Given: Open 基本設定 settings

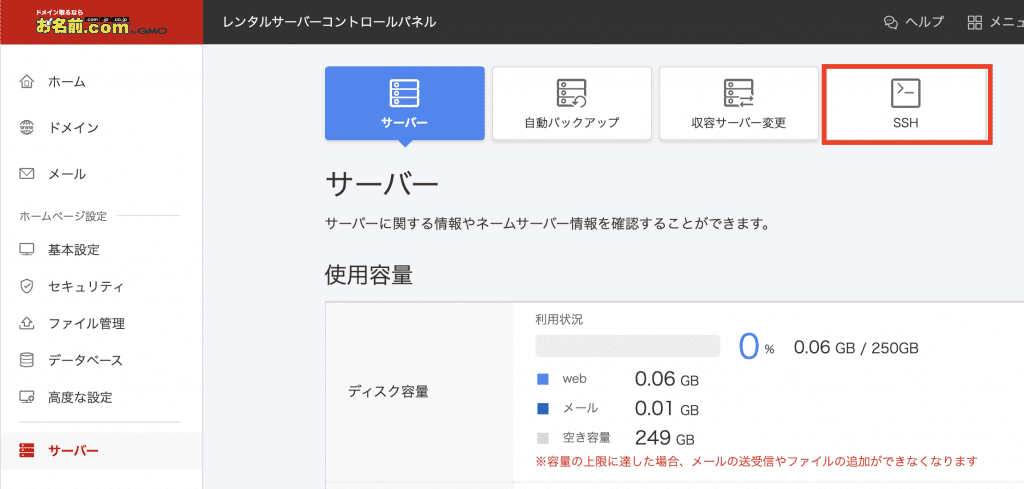Looking at the screenshot, I should [73, 250].
